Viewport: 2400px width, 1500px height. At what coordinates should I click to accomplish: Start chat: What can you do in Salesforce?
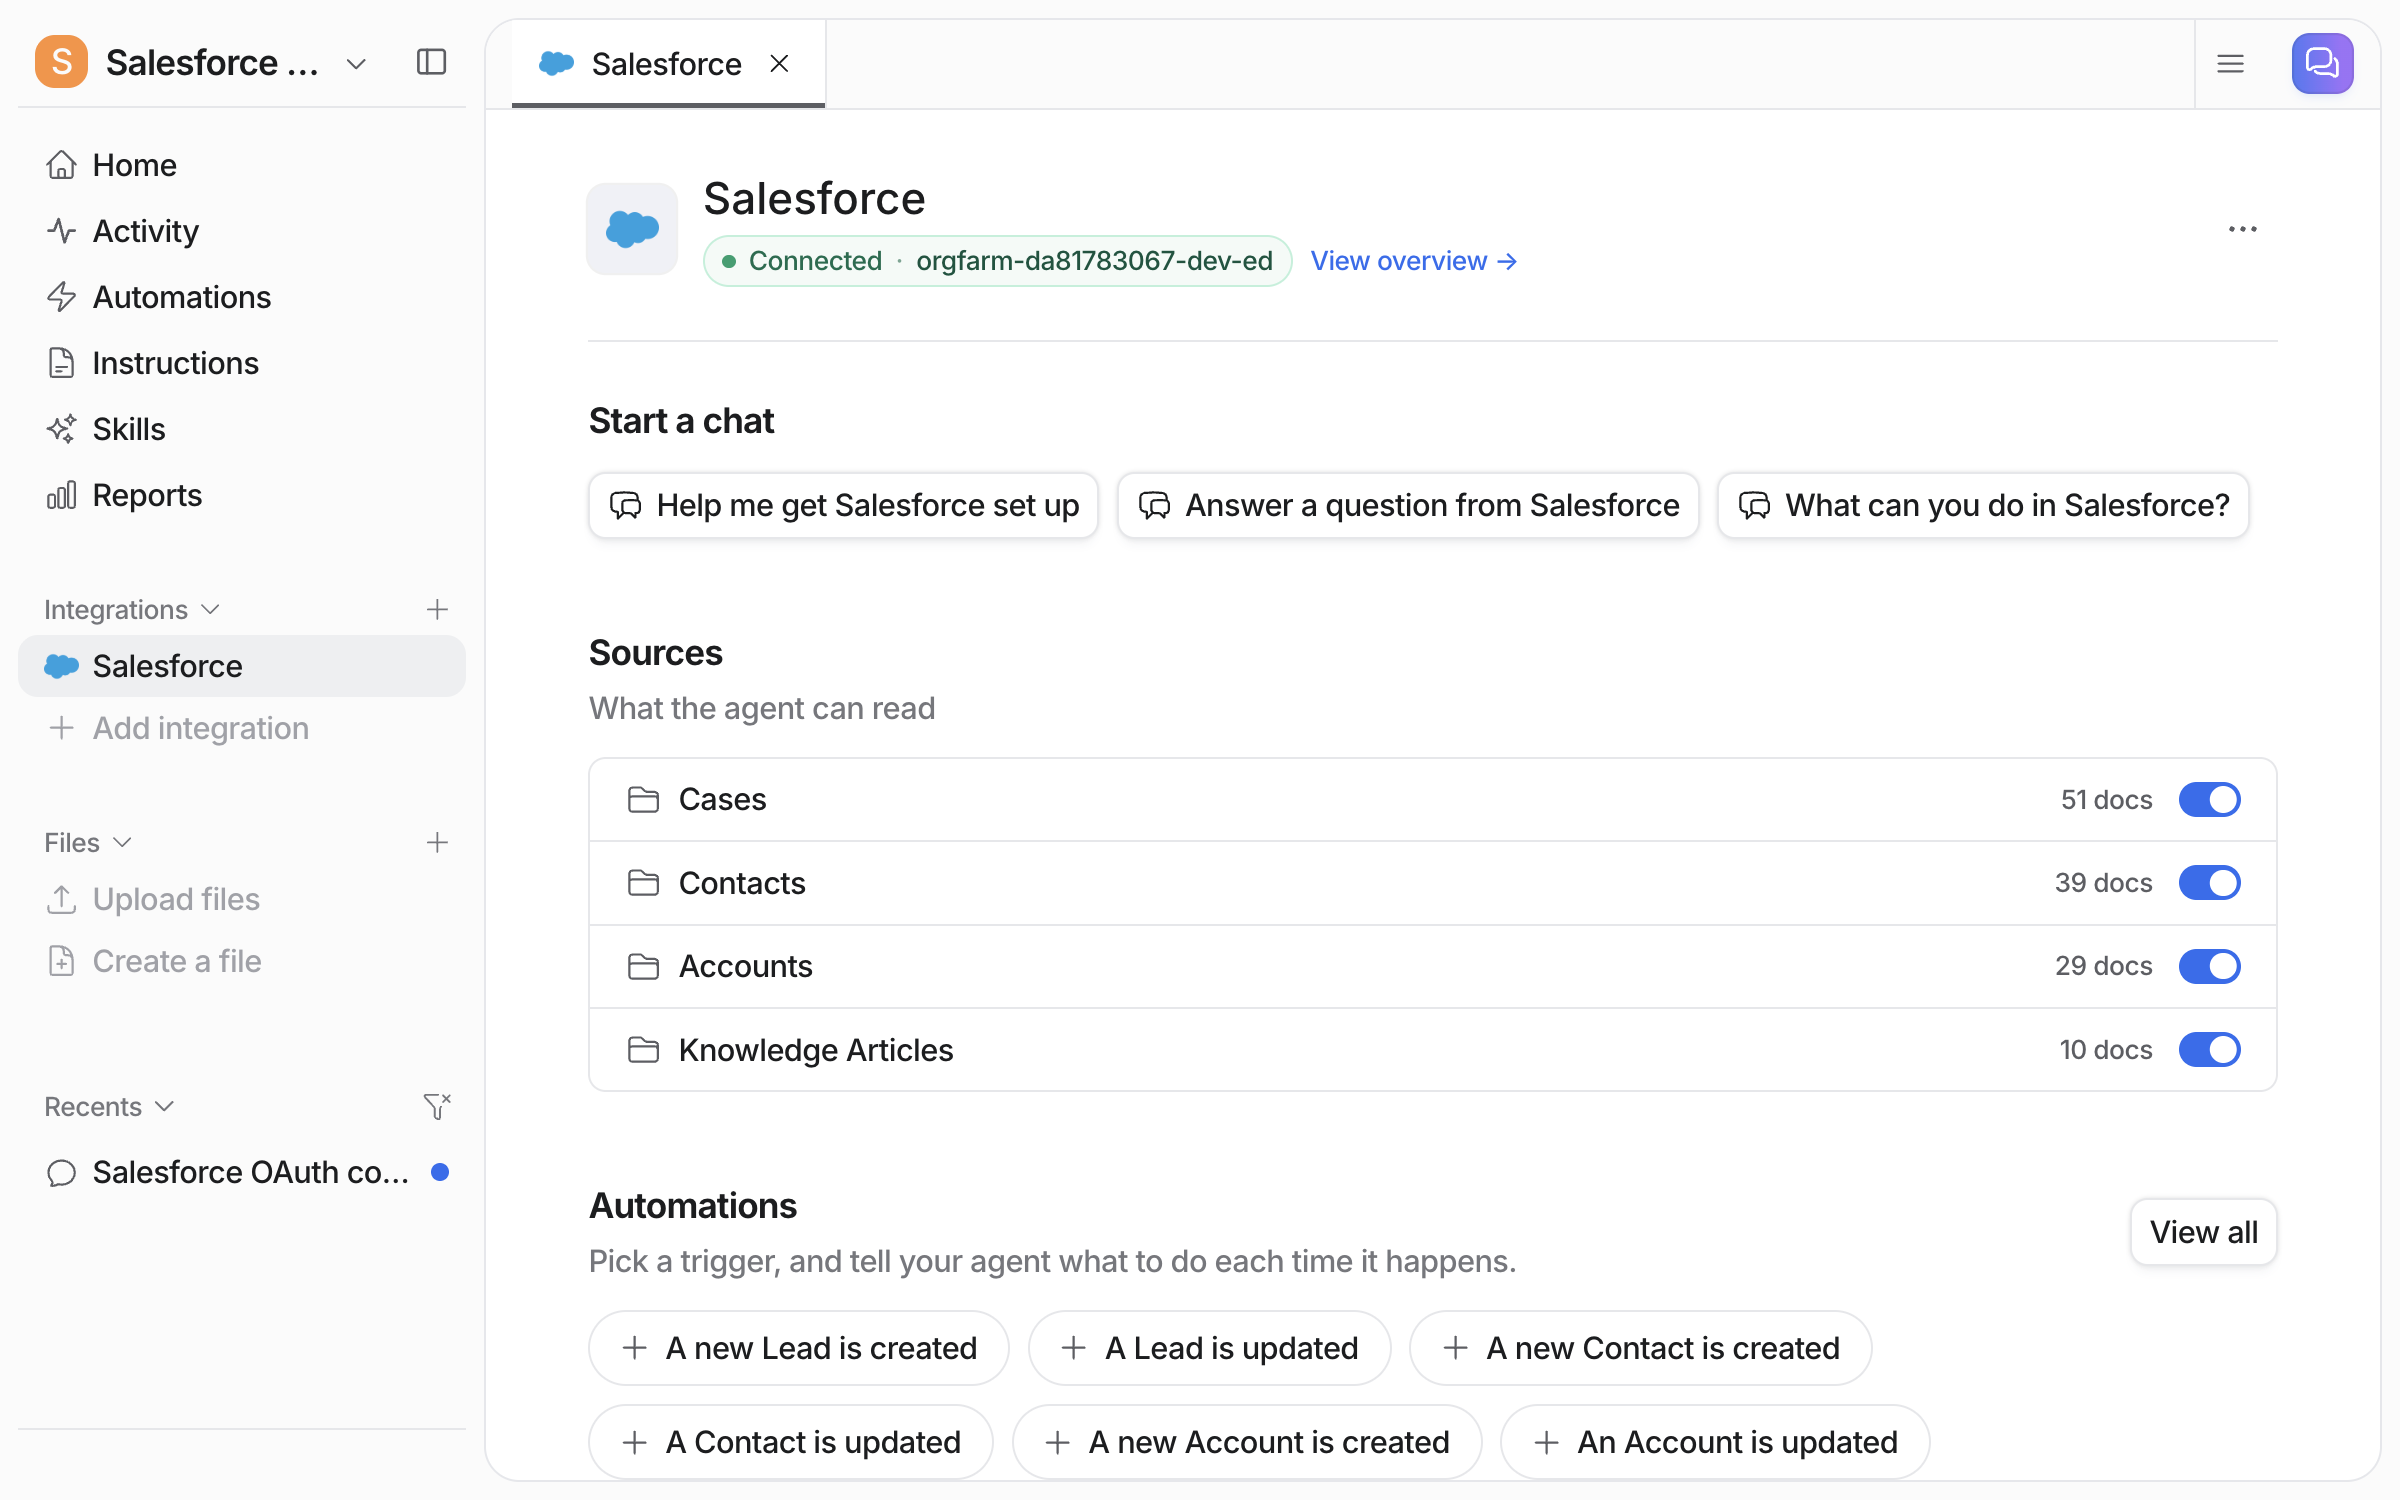pos(1983,505)
